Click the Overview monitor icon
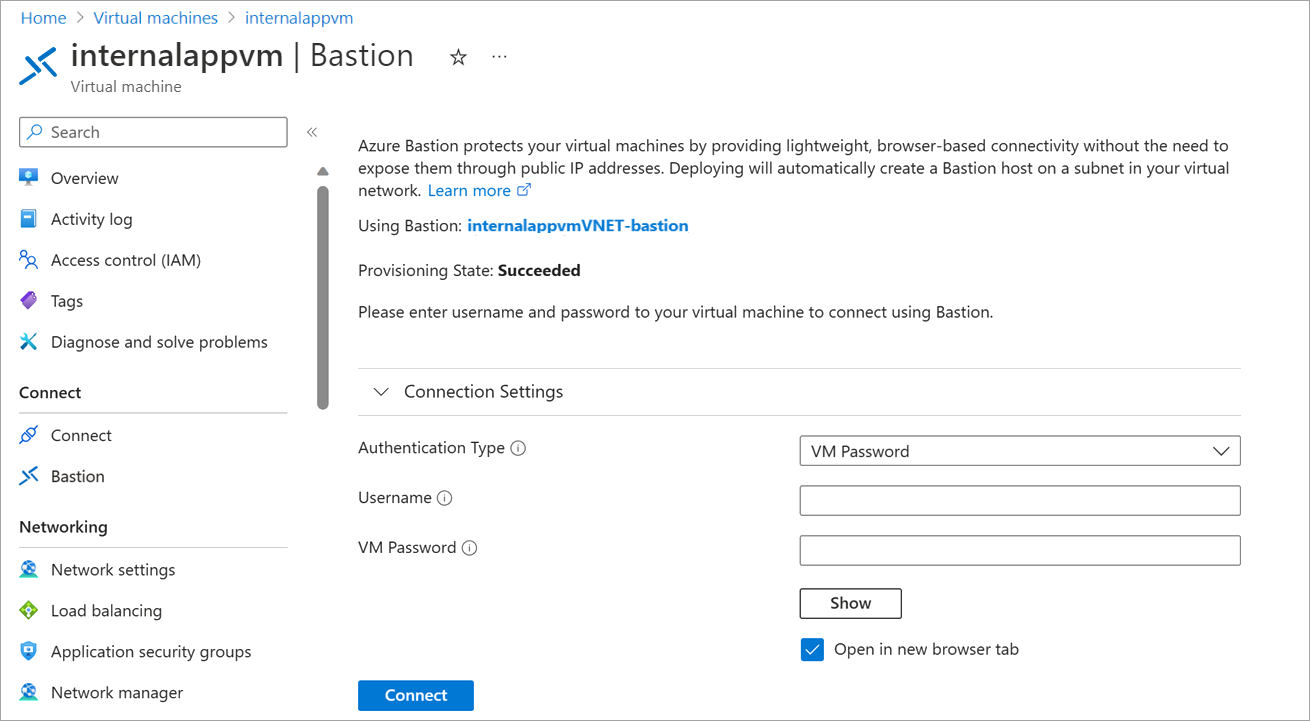Screen dimensions: 1310x721 point(29,178)
